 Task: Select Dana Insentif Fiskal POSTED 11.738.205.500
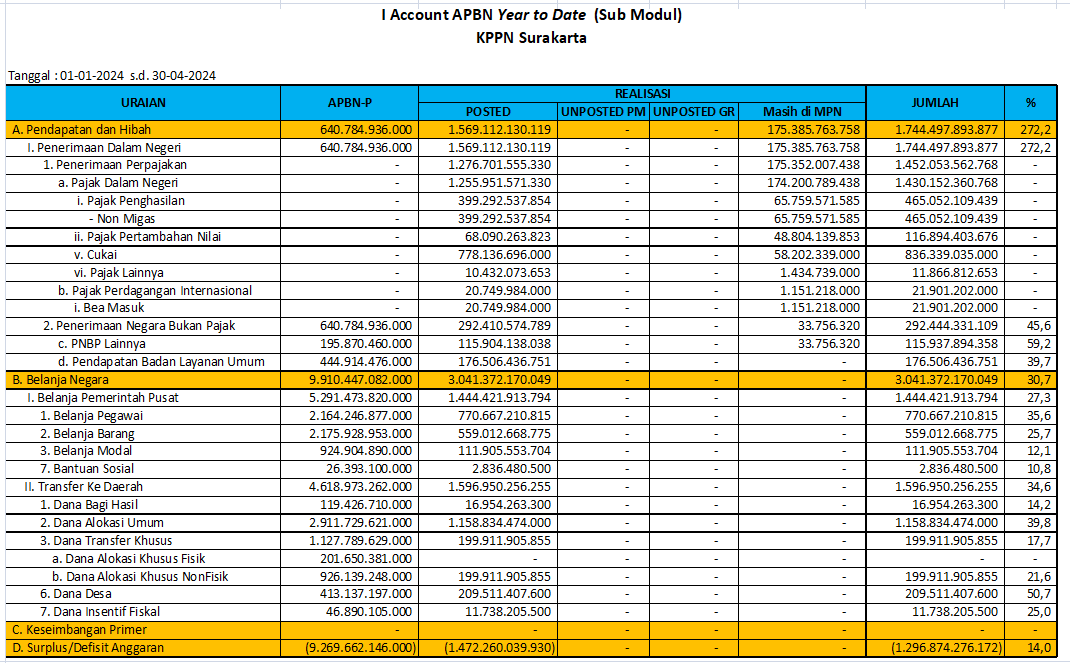click(508, 612)
